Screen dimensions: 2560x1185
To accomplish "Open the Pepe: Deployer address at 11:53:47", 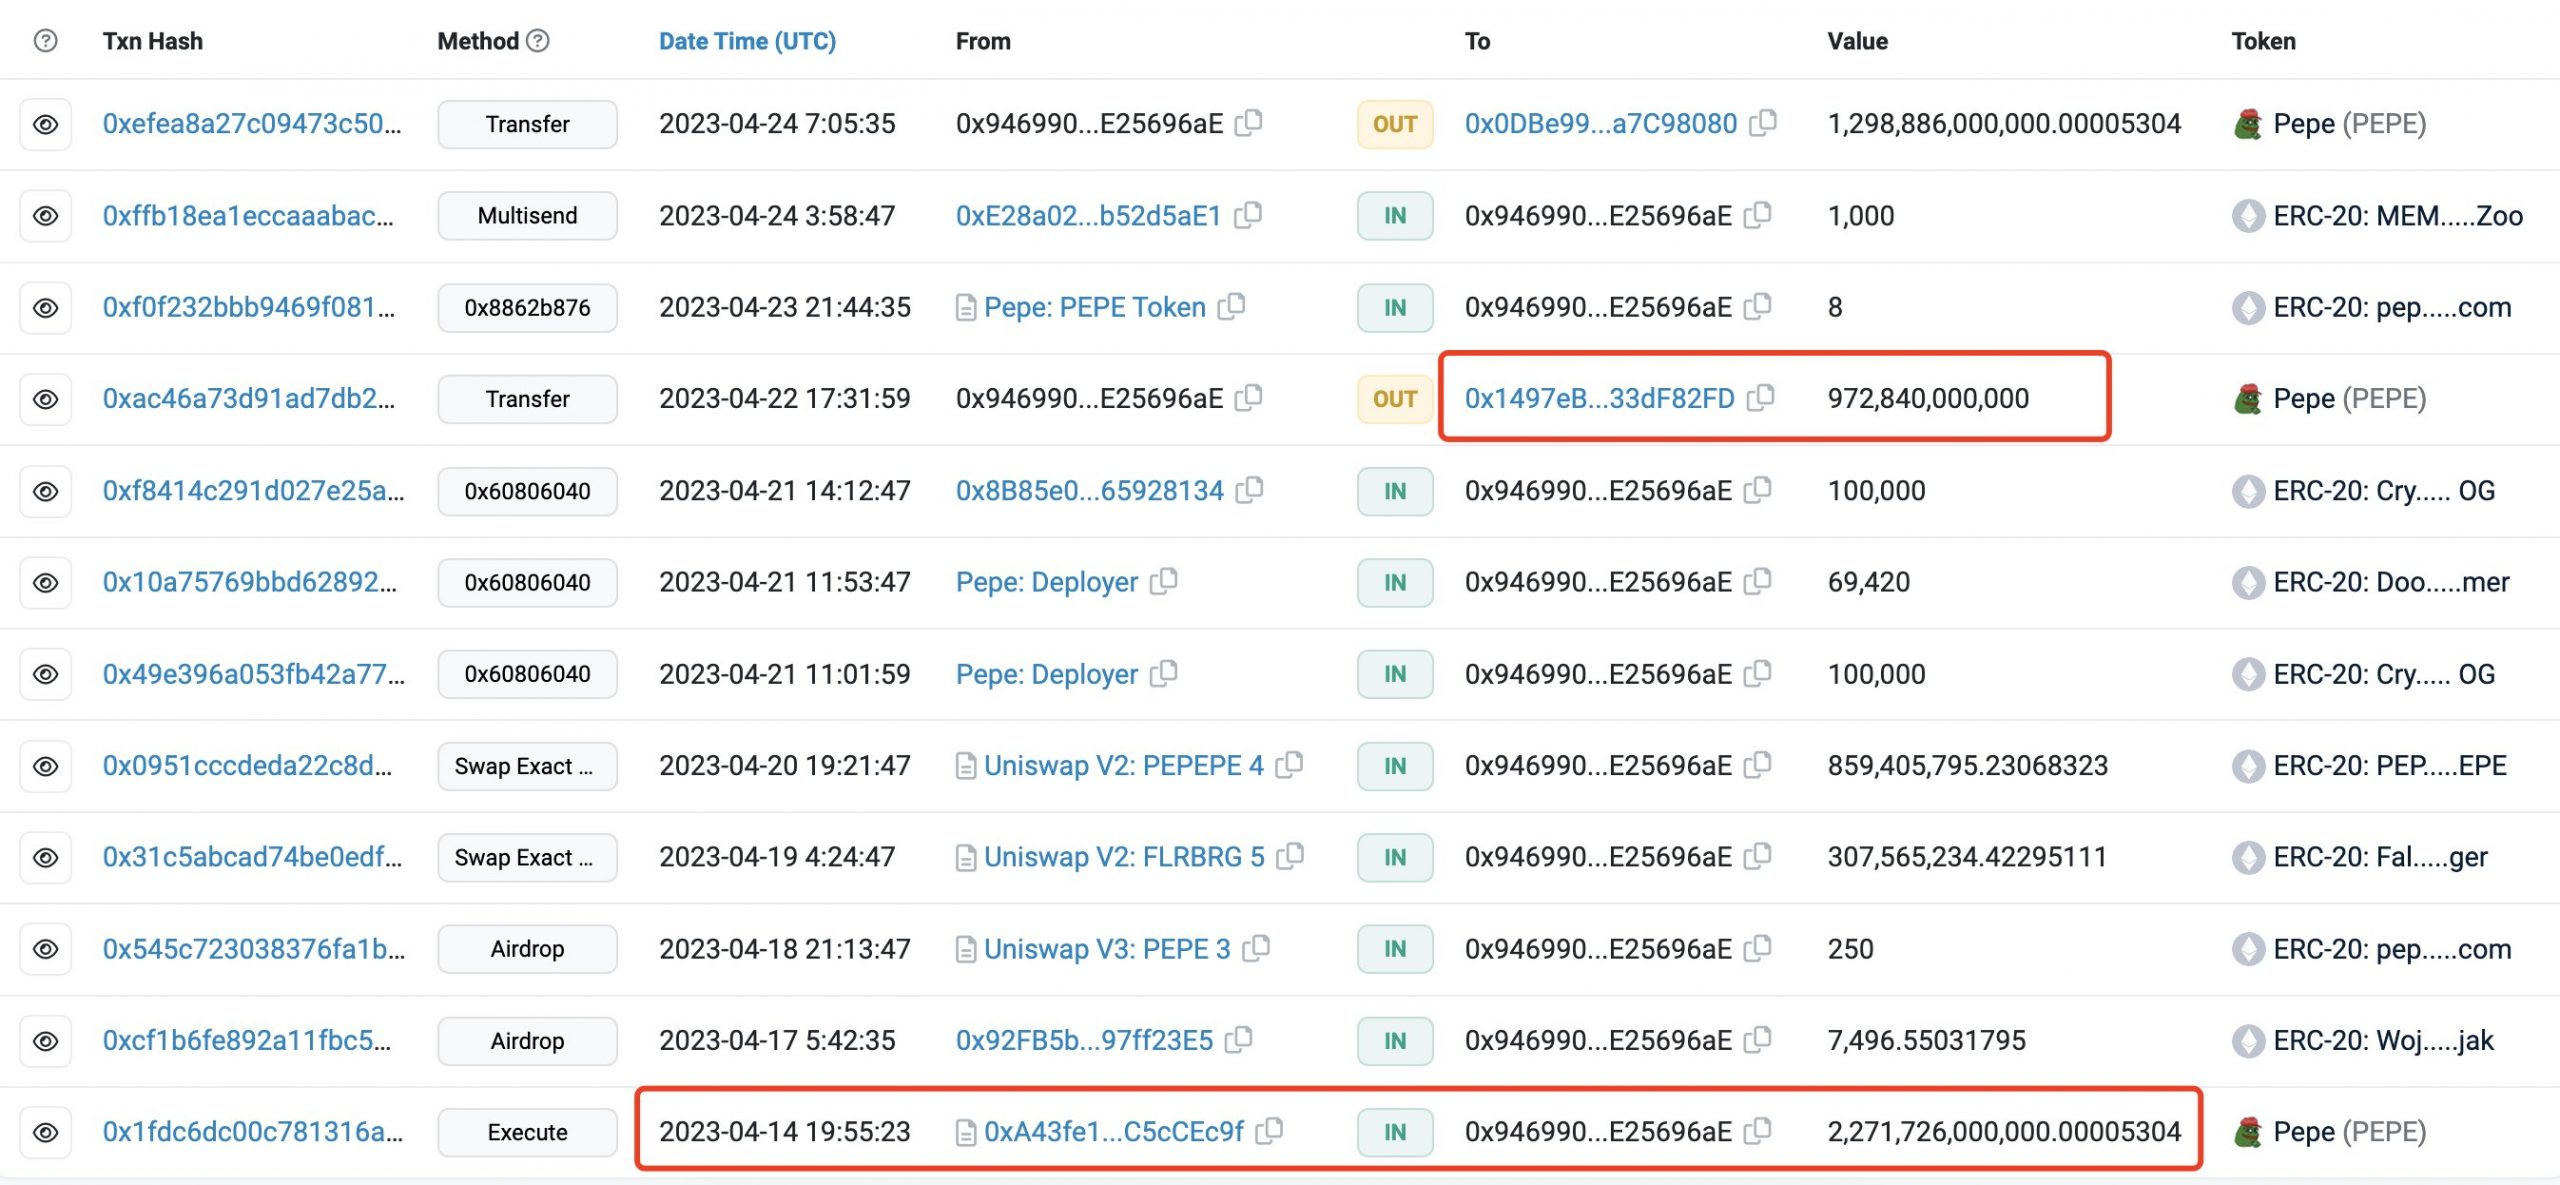I will (x=1046, y=582).
